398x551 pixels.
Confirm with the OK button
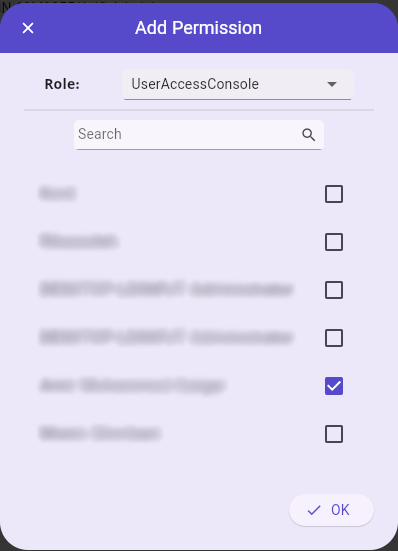(x=331, y=510)
